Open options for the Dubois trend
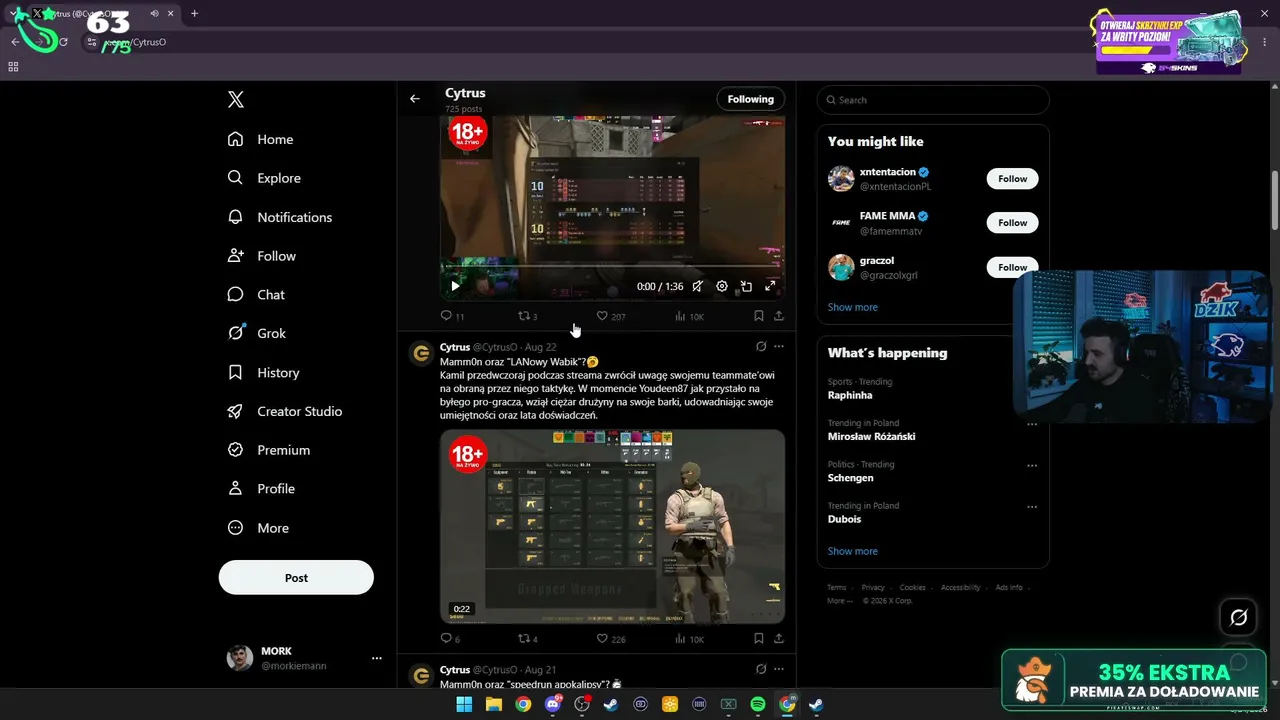This screenshot has width=1280, height=720. tap(1032, 507)
